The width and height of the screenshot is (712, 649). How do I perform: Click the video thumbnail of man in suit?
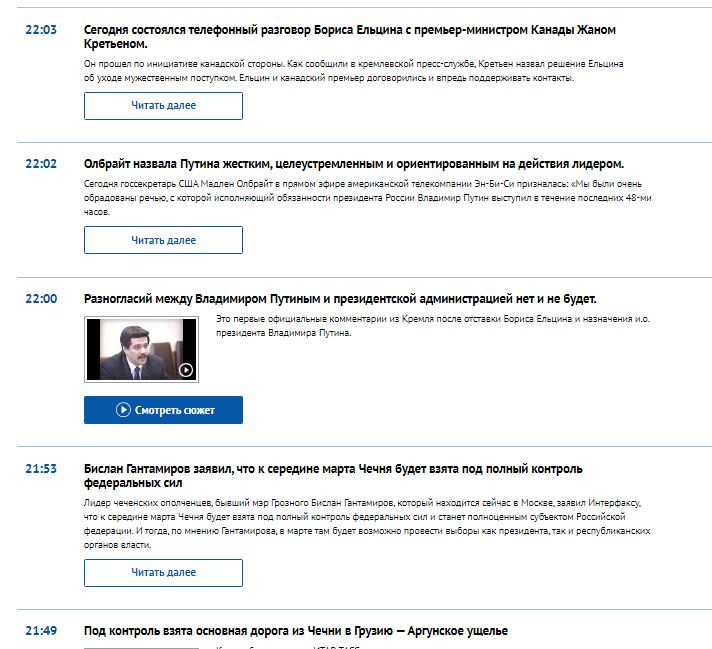(x=141, y=349)
